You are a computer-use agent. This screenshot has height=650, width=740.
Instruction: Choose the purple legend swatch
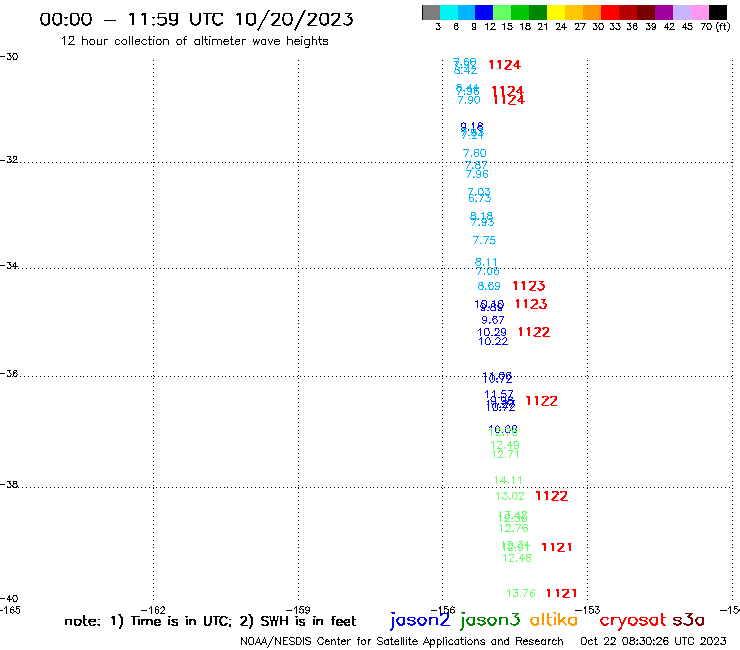[x=664, y=12]
